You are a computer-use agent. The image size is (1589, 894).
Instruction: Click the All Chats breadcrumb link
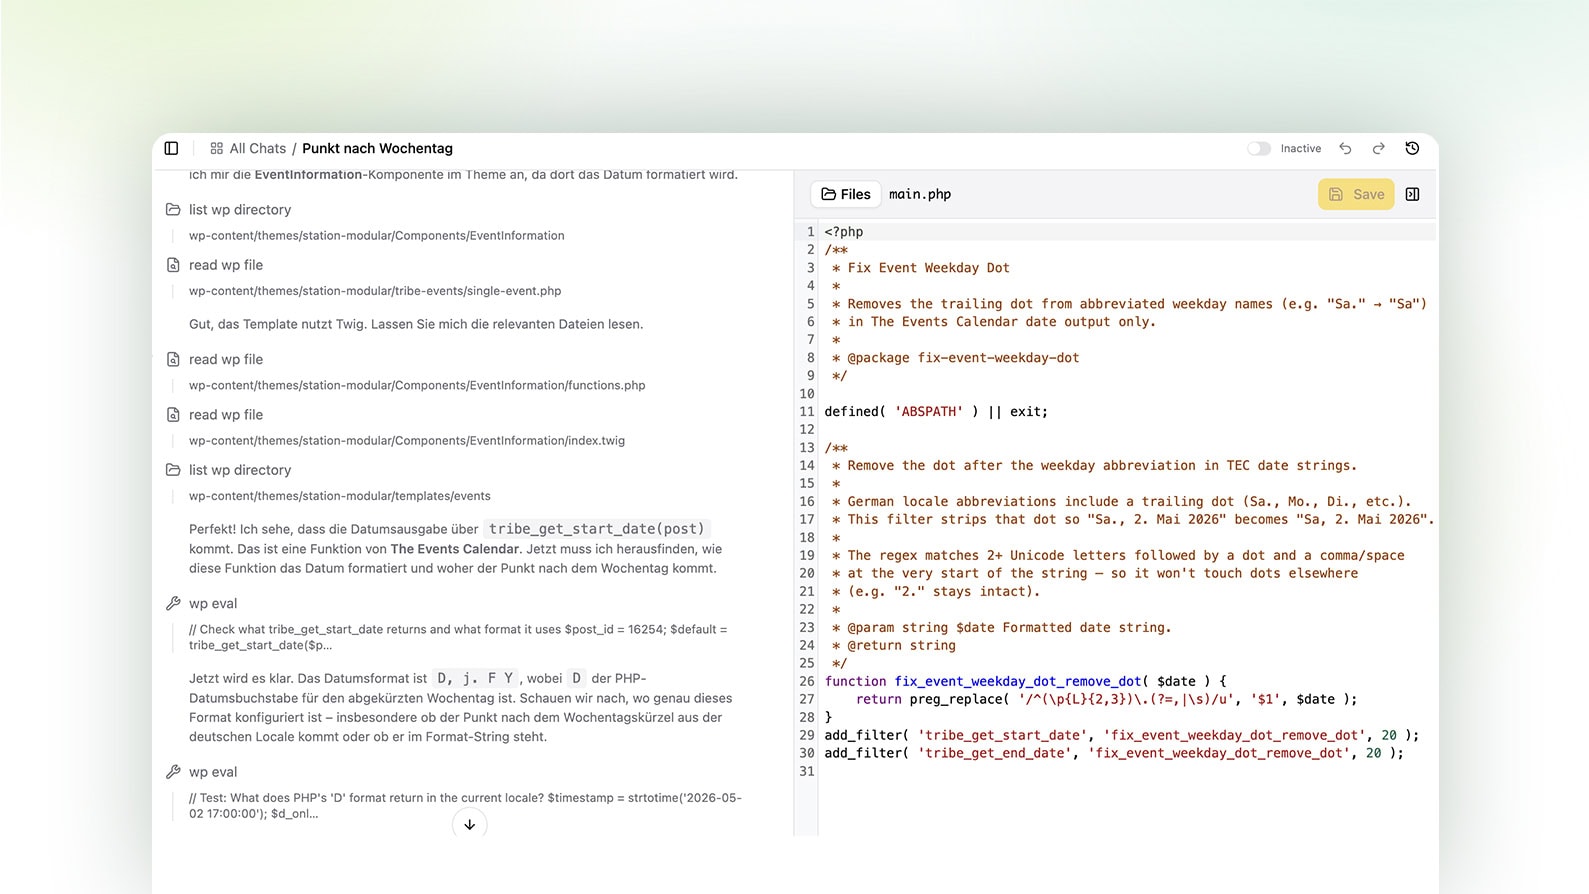tap(257, 148)
